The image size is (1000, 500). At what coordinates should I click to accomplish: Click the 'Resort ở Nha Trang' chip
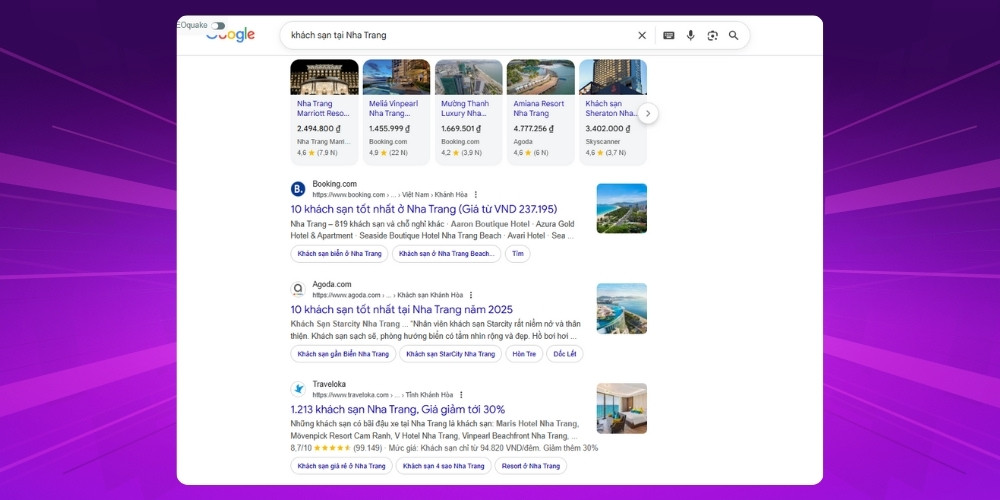point(531,466)
